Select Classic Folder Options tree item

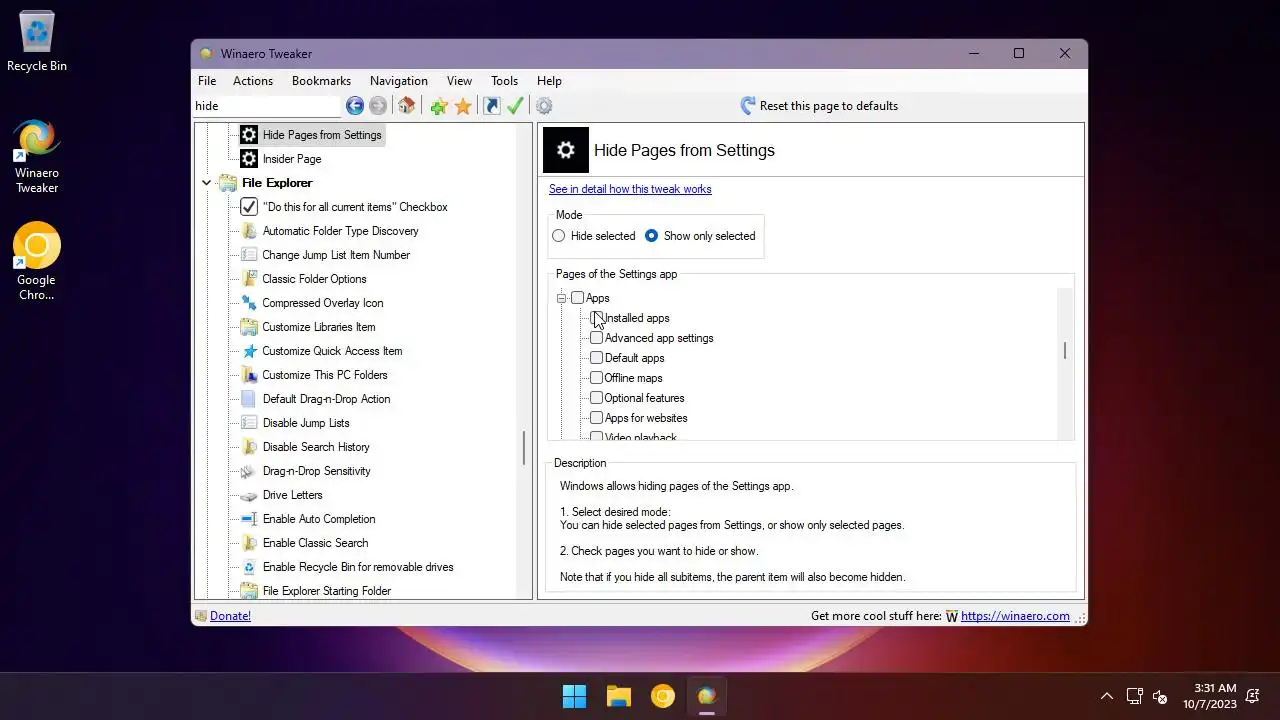[314, 279]
